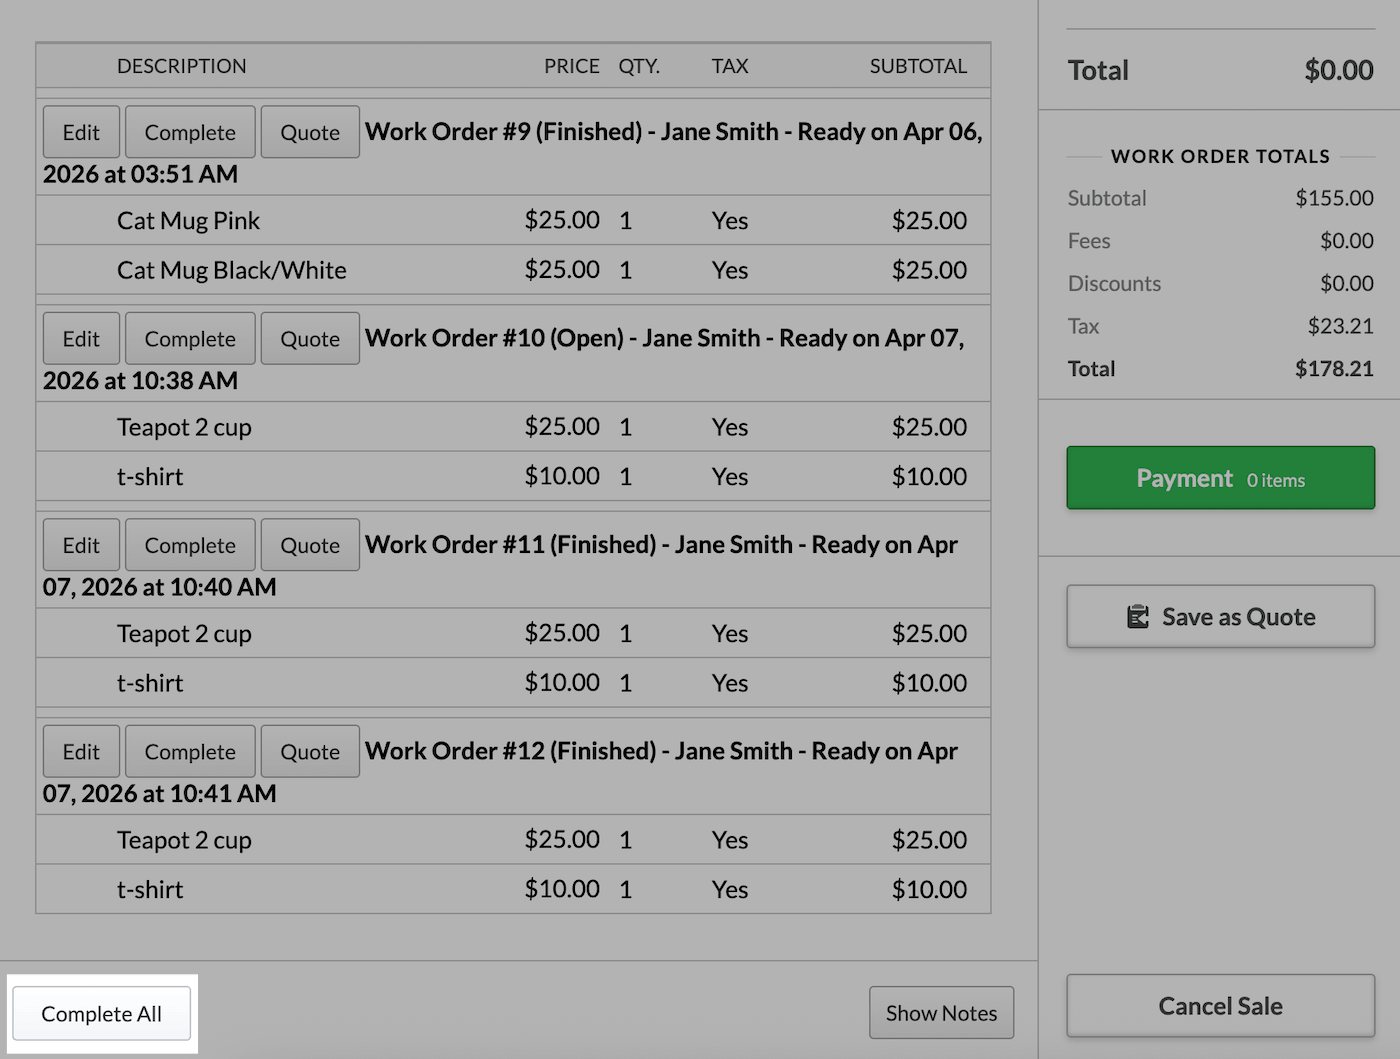Edit Work Order #12
The height and width of the screenshot is (1059, 1400).
tap(81, 752)
